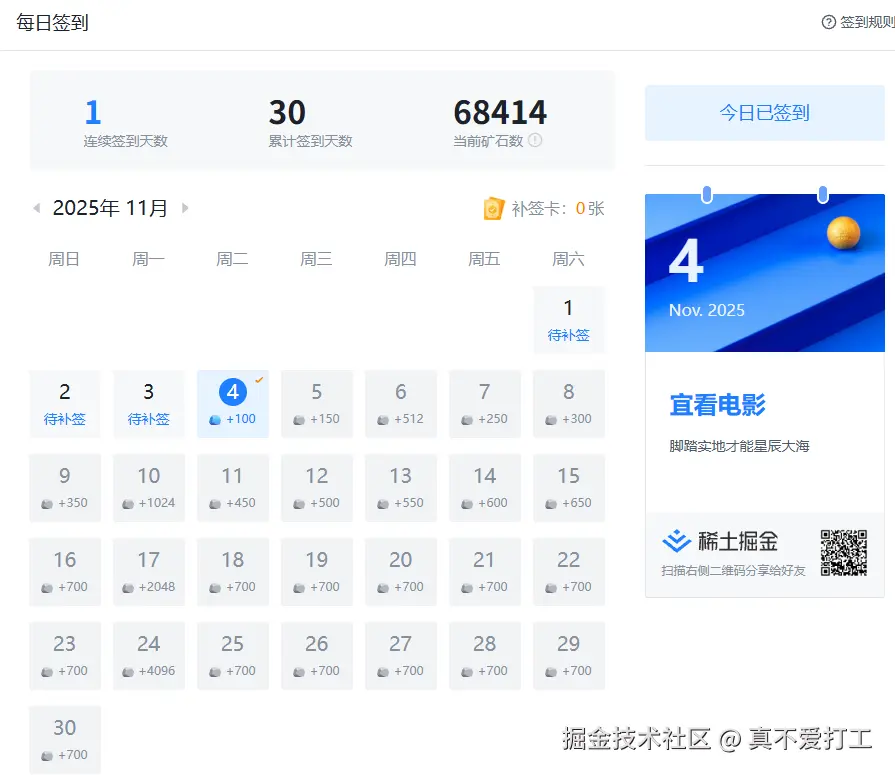The image size is (895, 775).
Task: Click the 补签卡 card icon
Action: pyautogui.click(x=492, y=208)
